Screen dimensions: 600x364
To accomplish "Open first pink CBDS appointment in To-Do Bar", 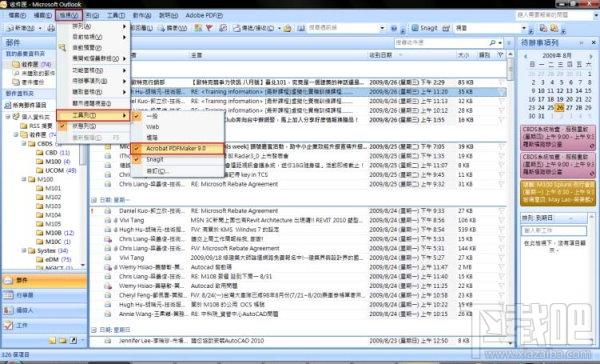I will coord(558,137).
